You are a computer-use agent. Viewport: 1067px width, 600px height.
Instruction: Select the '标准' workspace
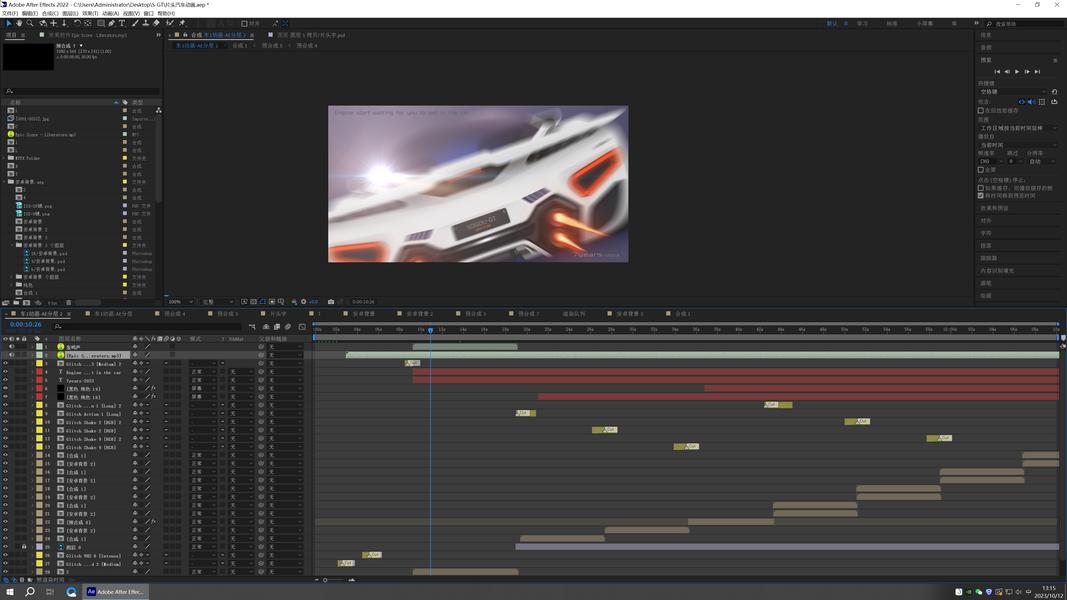coord(891,24)
